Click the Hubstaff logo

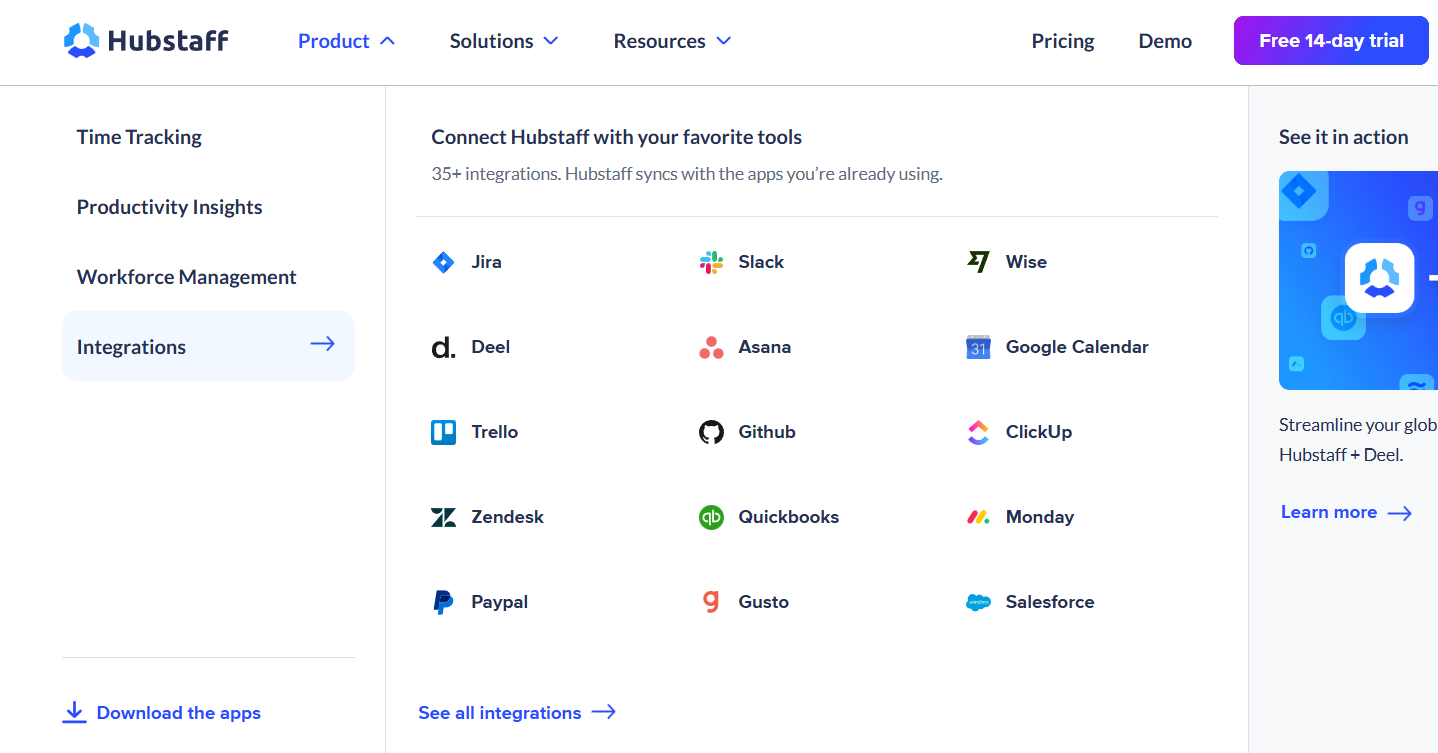pyautogui.click(x=145, y=40)
